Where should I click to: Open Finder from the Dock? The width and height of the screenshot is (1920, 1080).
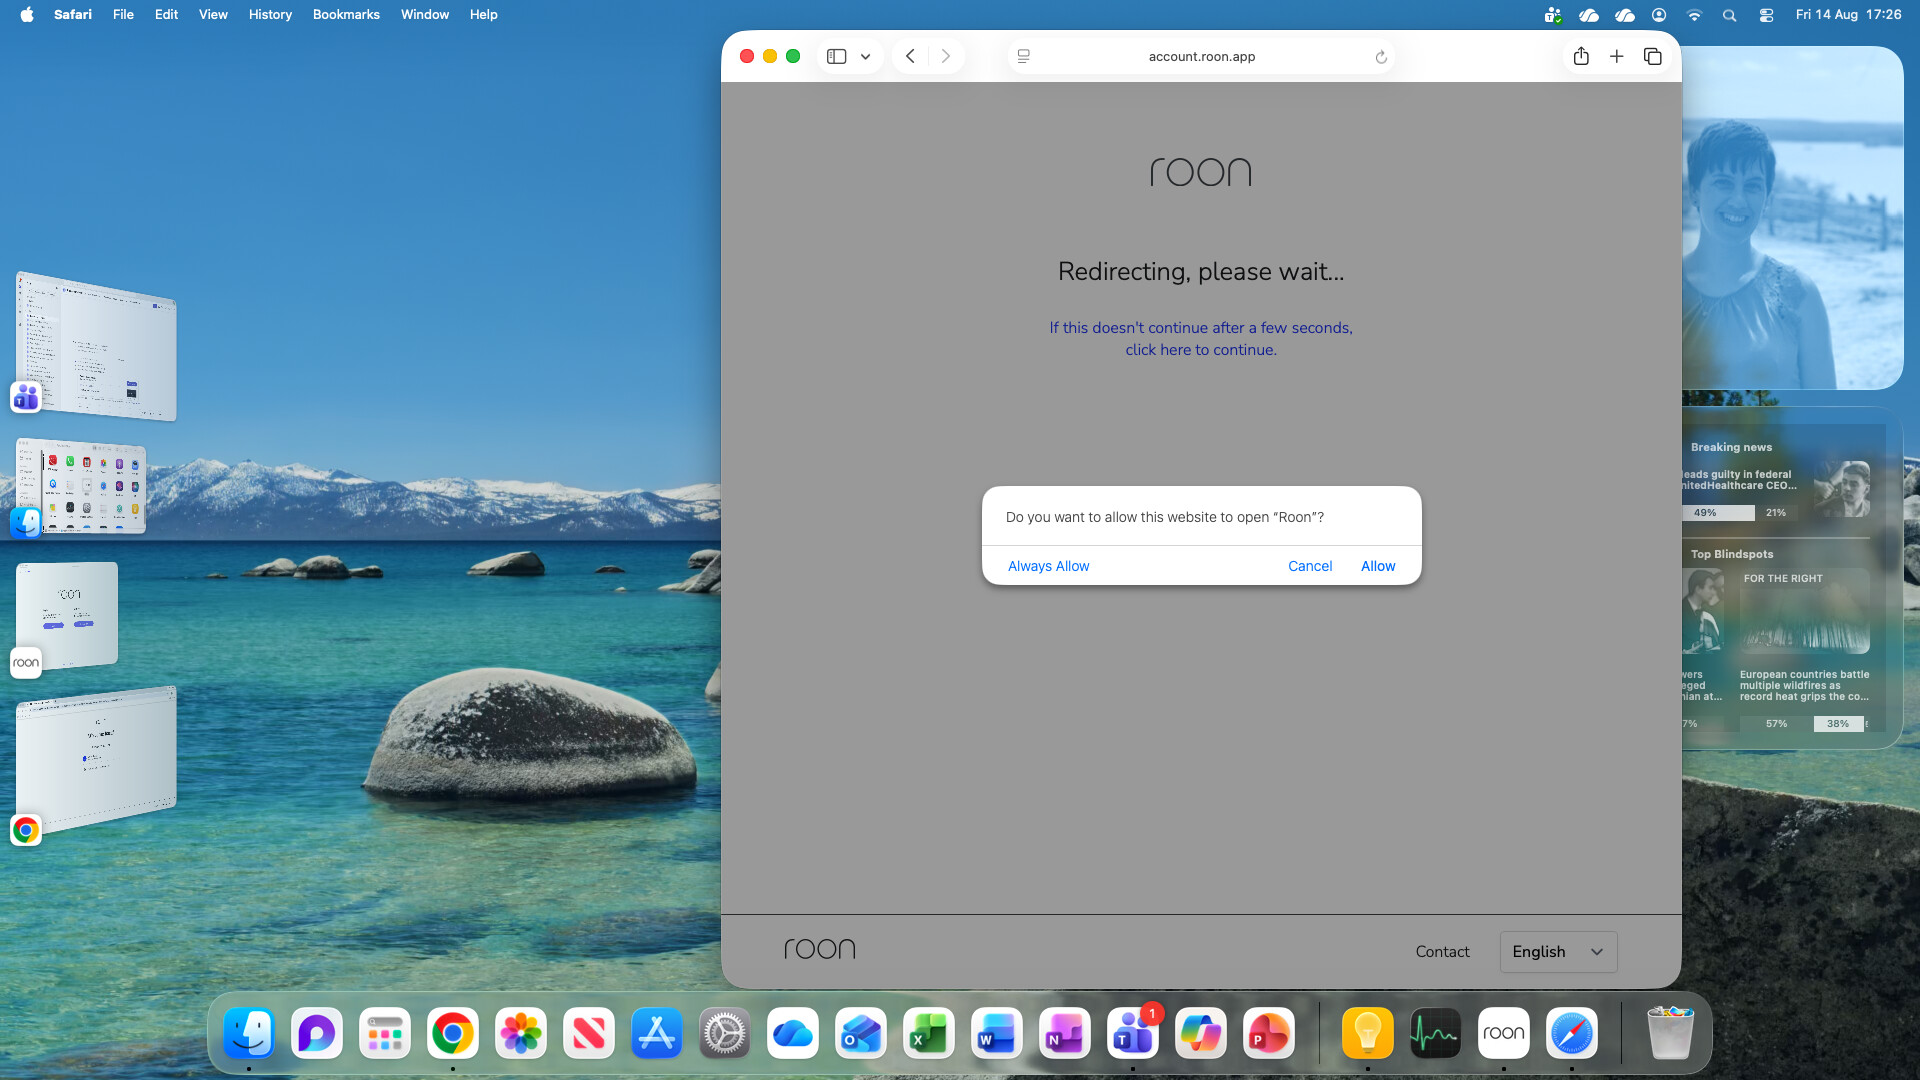(249, 1033)
